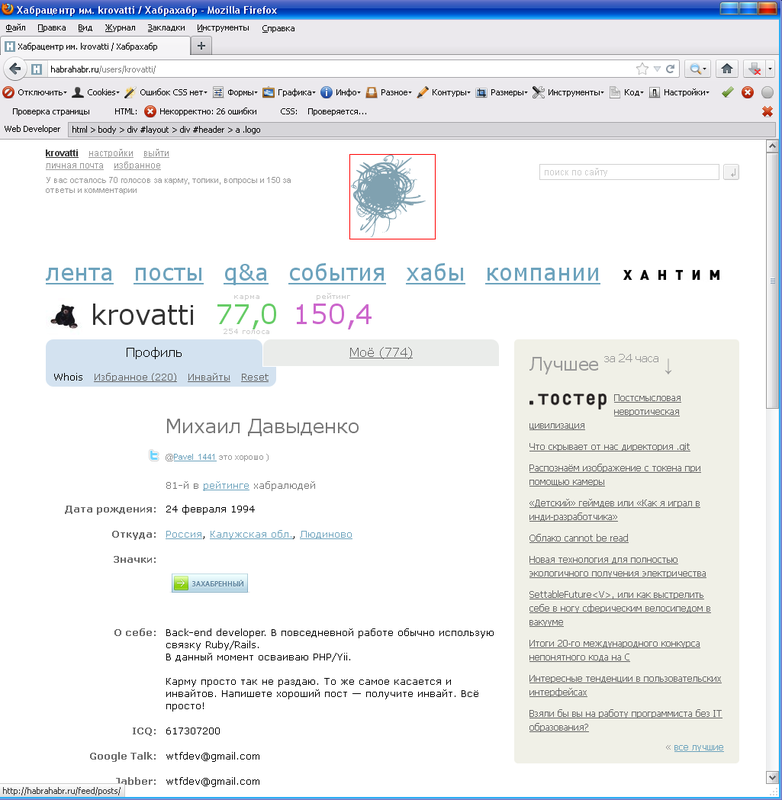Click the downloads arrow icon in toolbar

754,69
